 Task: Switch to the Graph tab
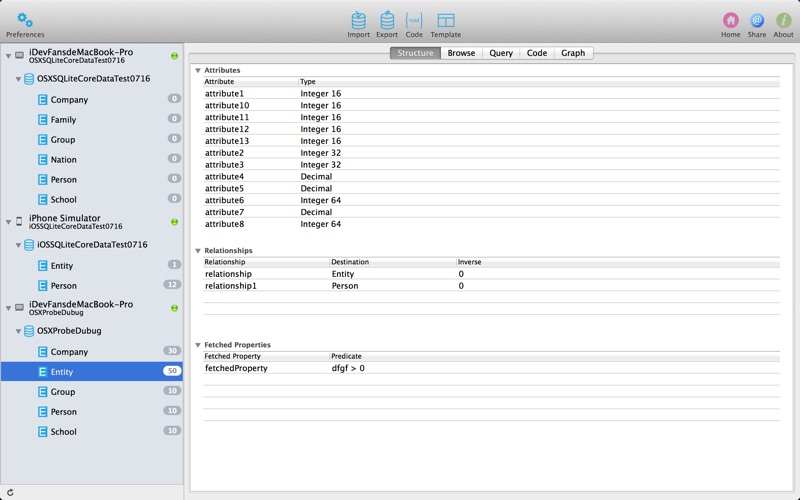coord(573,53)
